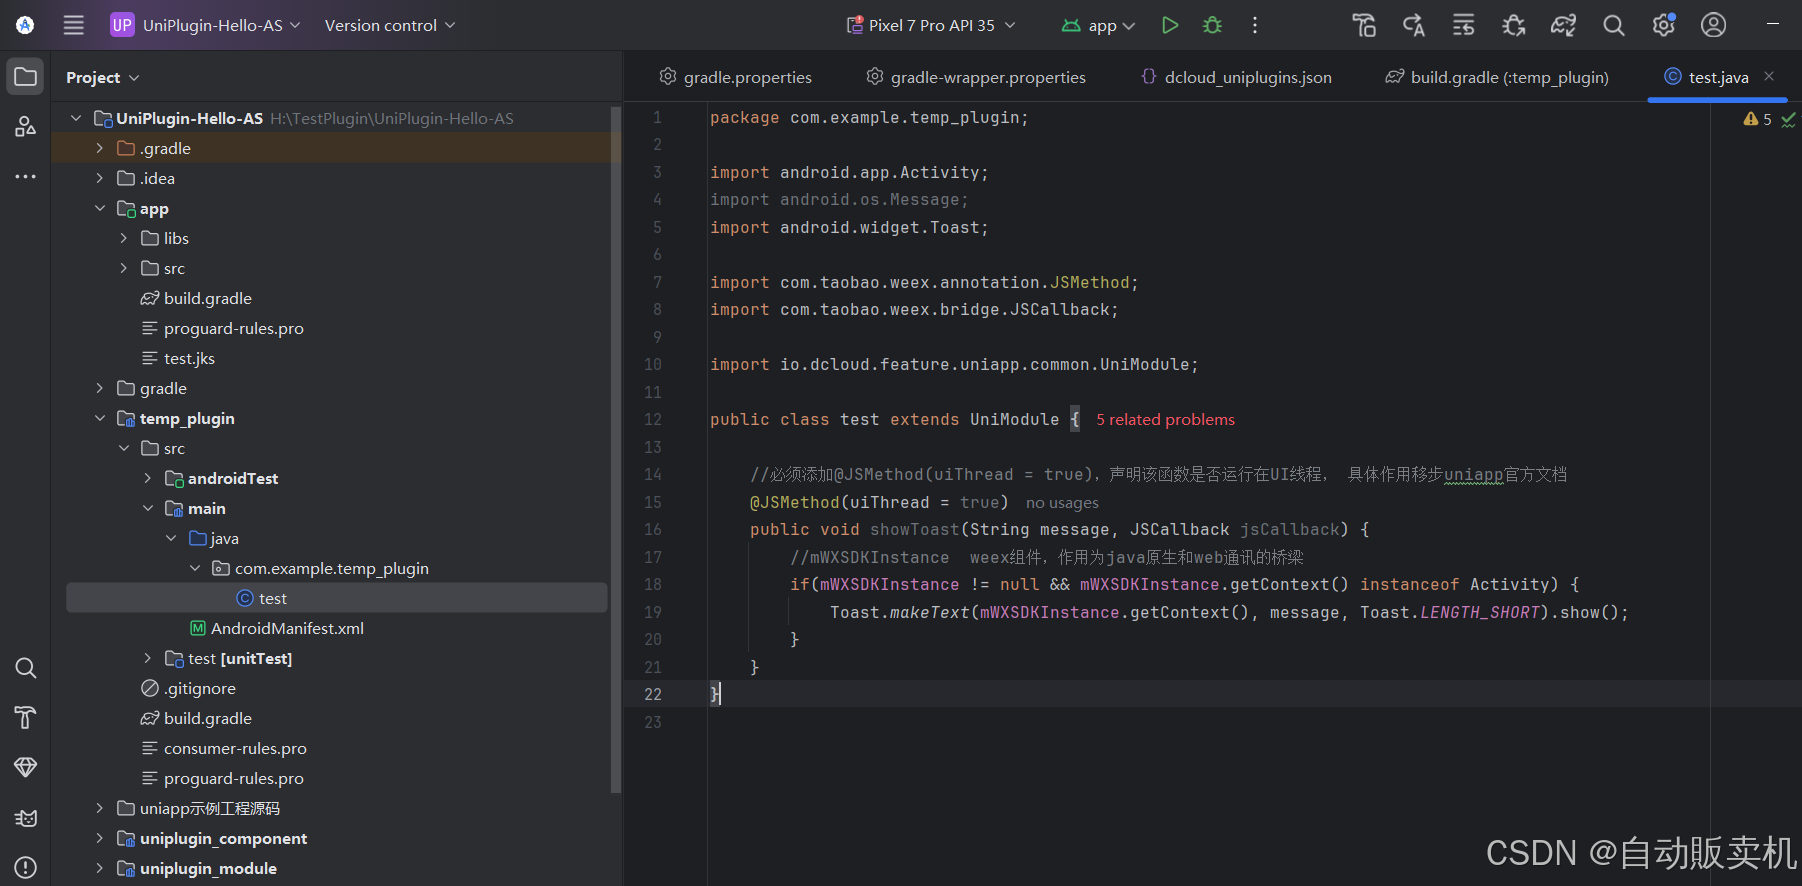
Task: Click the Run app green play button
Action: tap(1170, 25)
